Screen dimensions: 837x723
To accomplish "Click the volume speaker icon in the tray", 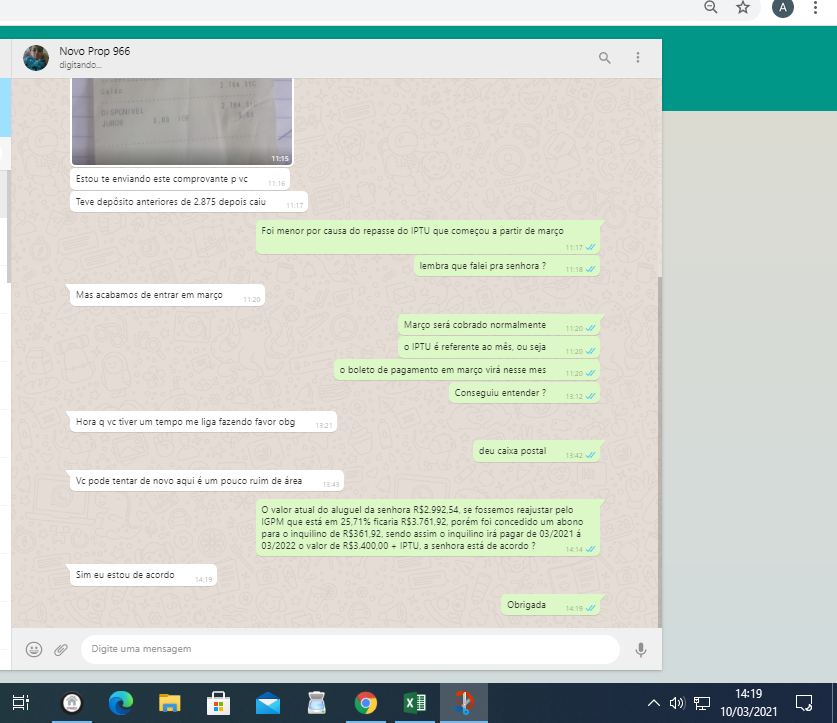I will (677, 703).
